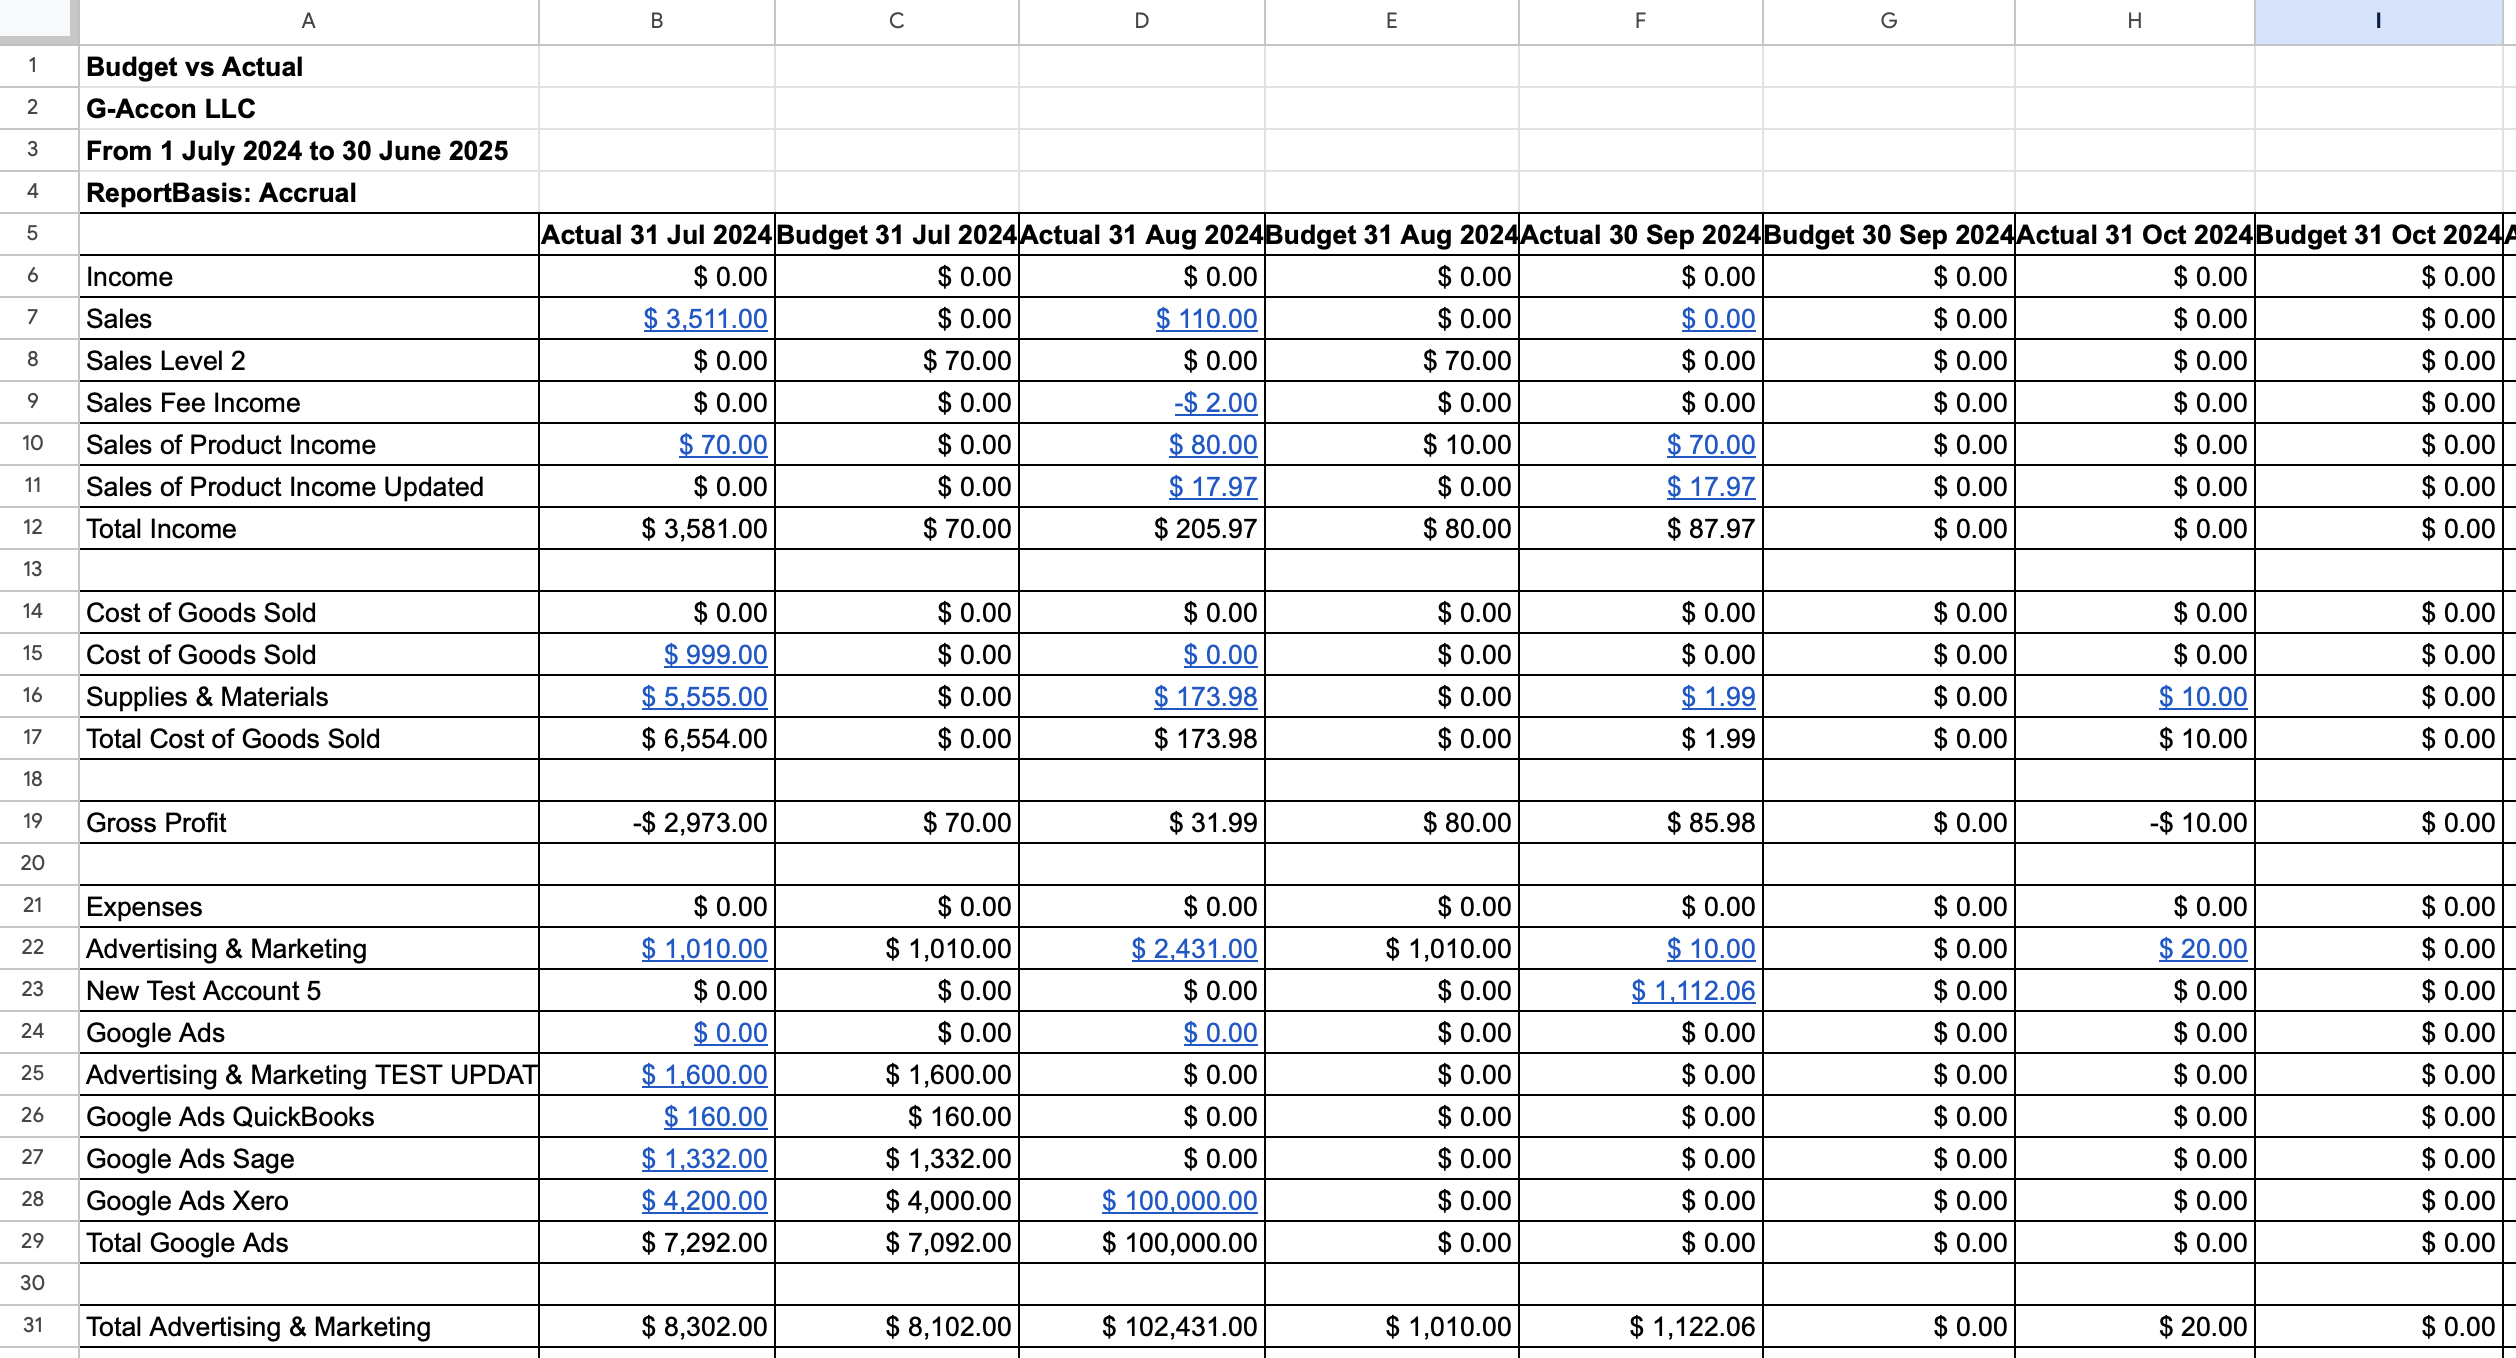The image size is (2516, 1358).
Task: Click the $ 4,200.00 Google Ads Xero link
Action: point(704,1201)
